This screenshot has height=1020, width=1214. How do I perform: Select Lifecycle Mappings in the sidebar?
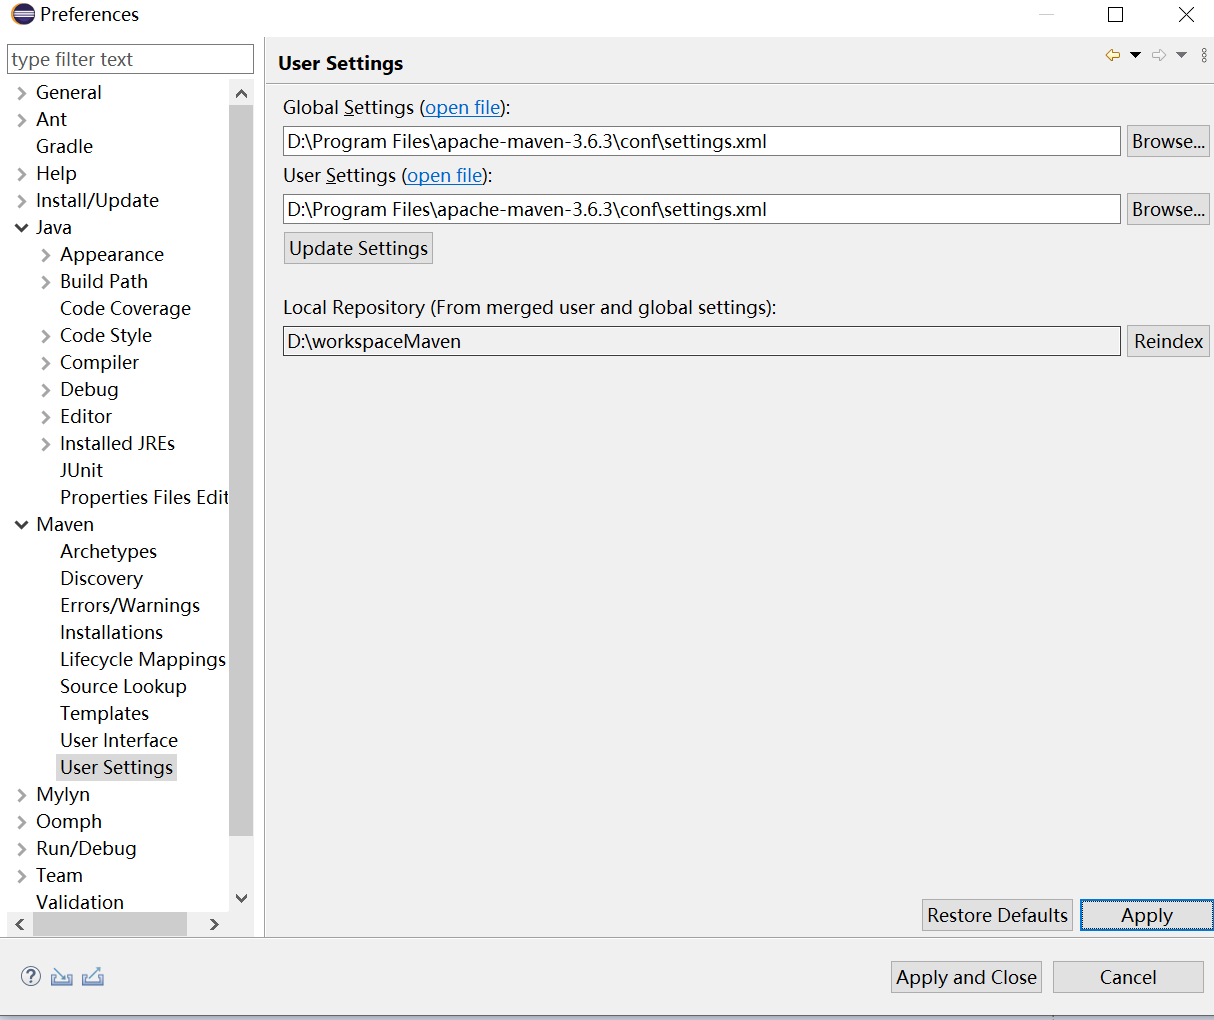(142, 659)
